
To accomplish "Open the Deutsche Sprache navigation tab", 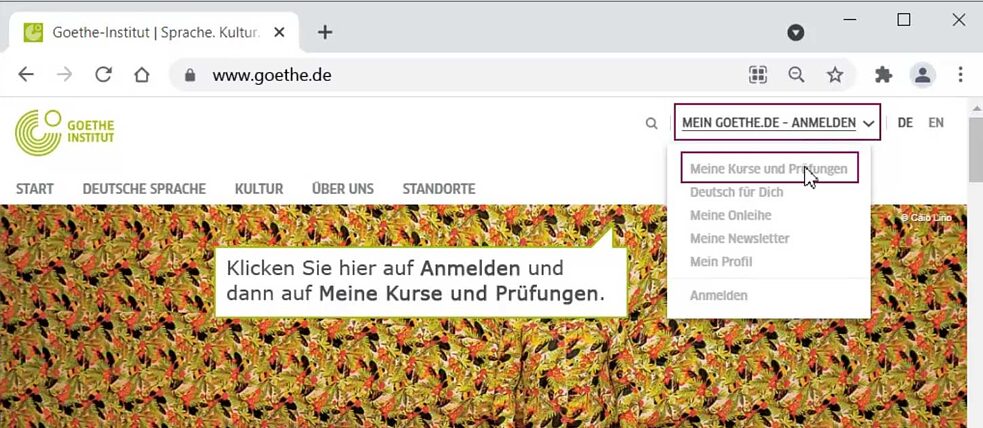I will [x=144, y=188].
